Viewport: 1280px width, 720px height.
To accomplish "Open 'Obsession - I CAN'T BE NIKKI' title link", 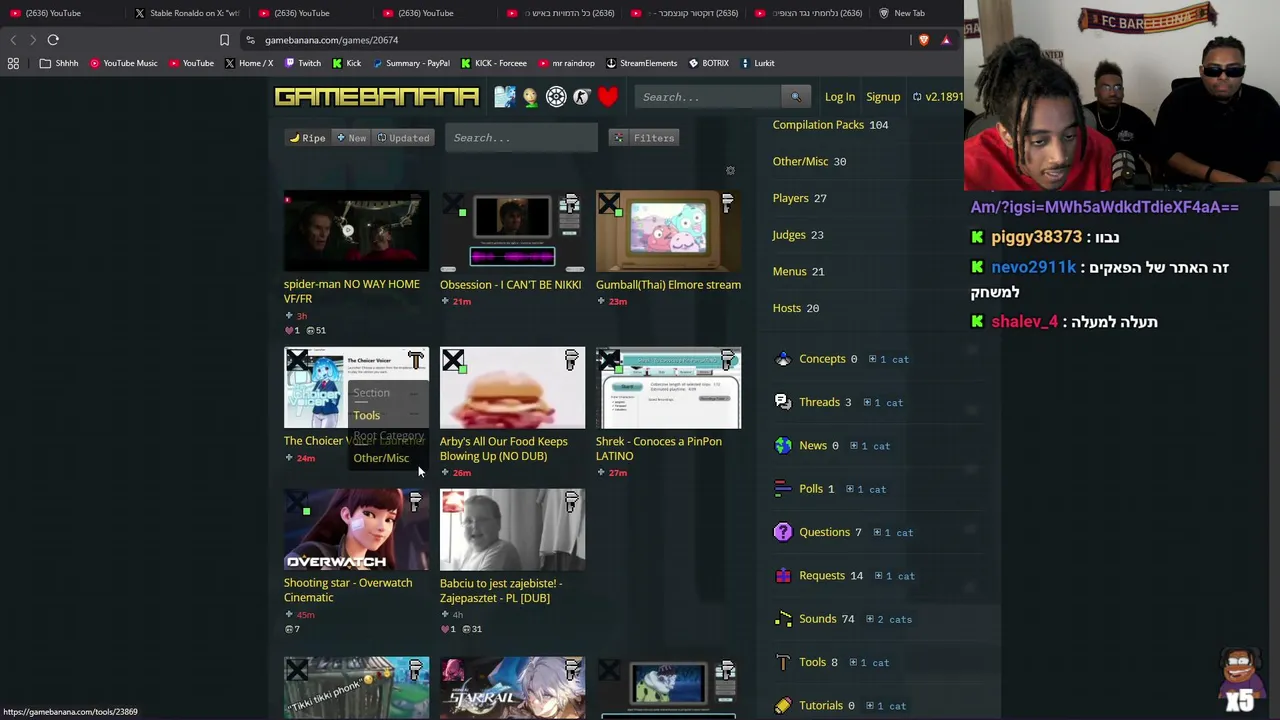I will (x=510, y=285).
